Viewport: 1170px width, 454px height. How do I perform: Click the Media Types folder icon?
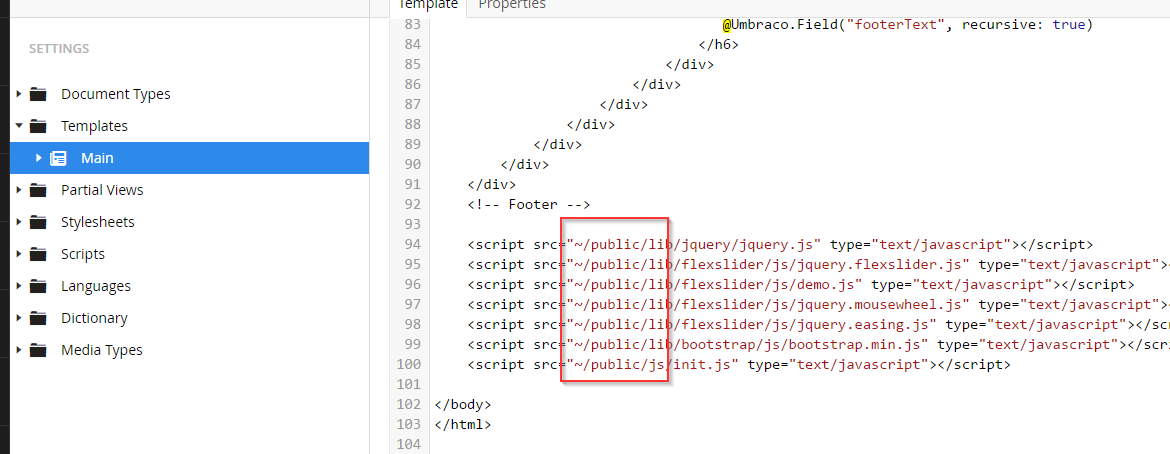(38, 350)
